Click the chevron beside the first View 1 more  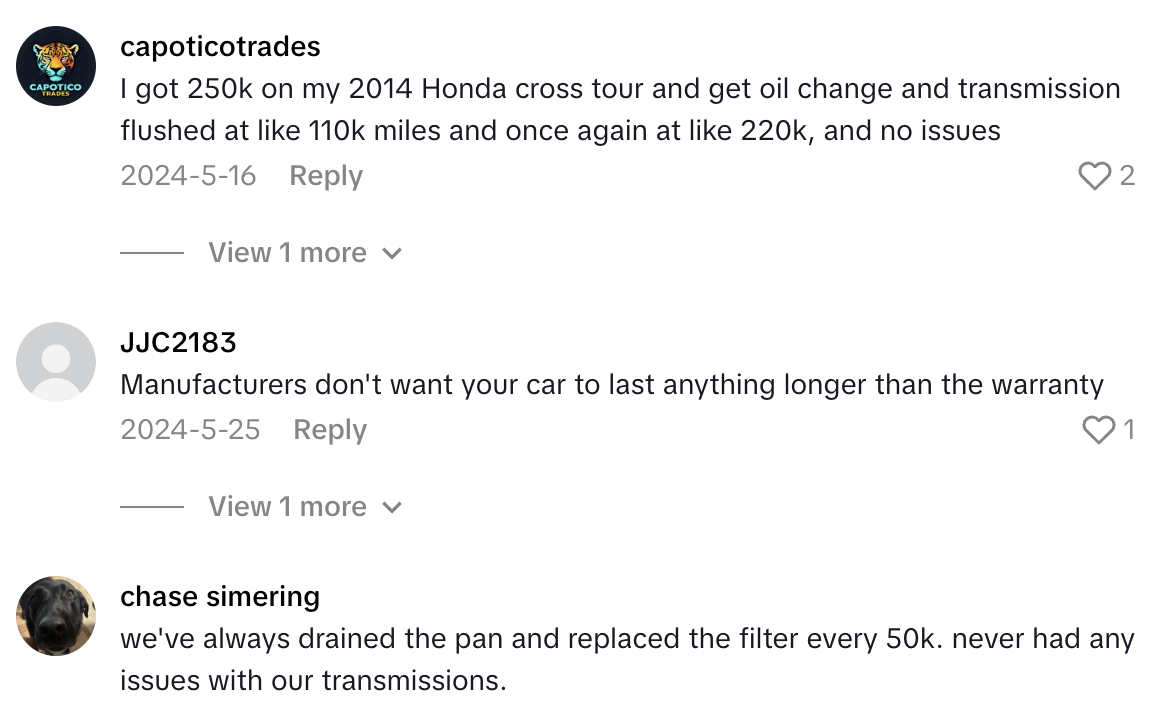(x=393, y=253)
